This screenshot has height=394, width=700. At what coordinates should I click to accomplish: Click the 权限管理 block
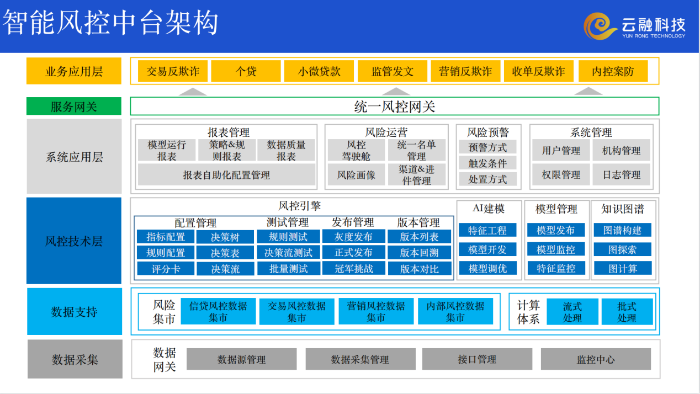tap(561, 174)
